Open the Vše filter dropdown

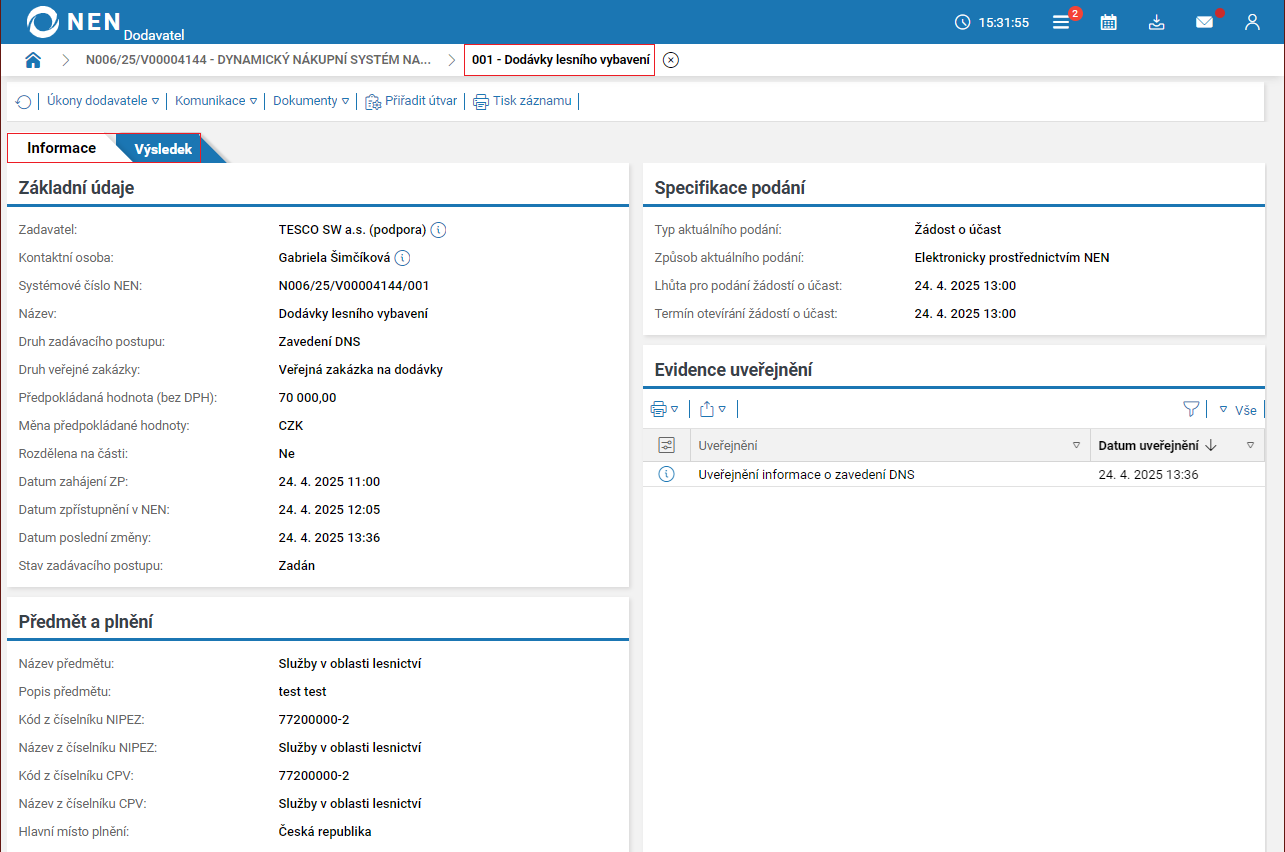click(1238, 410)
